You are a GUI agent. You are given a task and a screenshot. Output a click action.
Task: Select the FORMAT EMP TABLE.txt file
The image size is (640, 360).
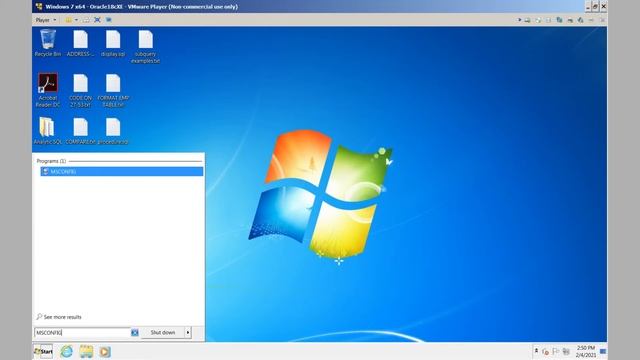coord(113,90)
